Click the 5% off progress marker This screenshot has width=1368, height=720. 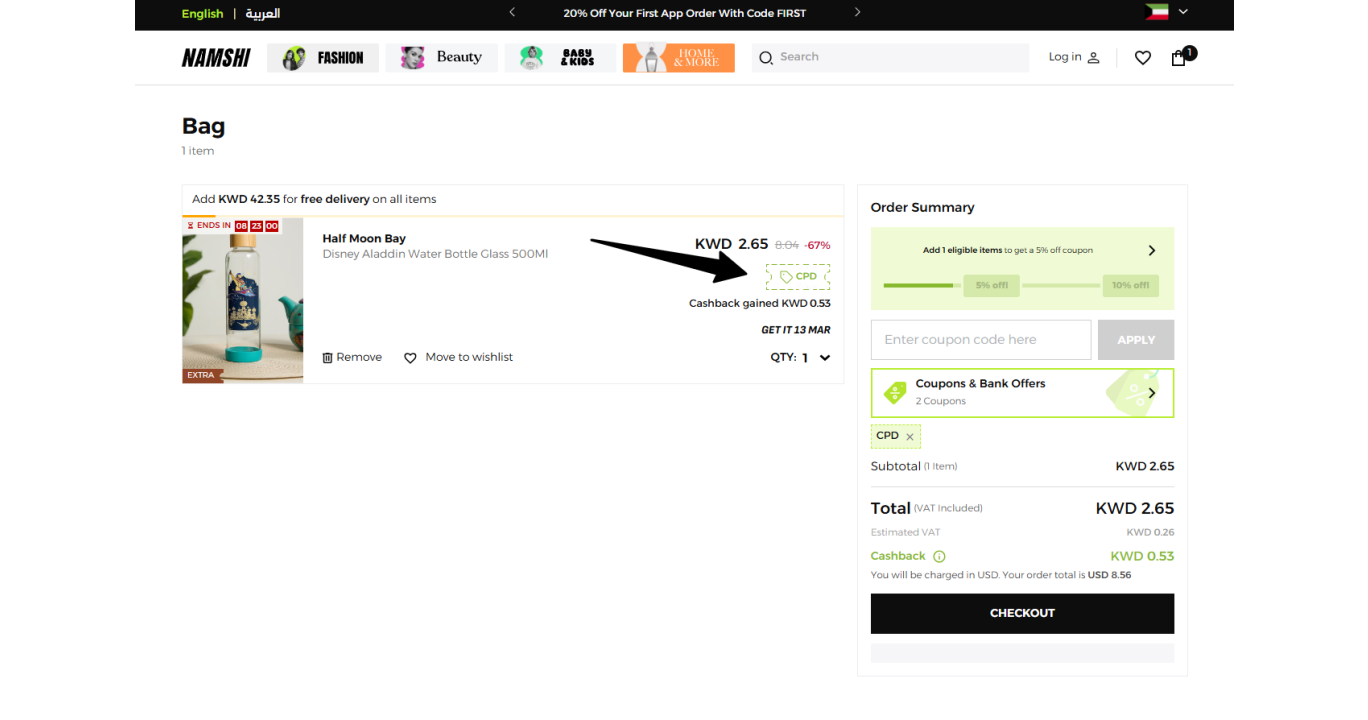[x=991, y=285]
